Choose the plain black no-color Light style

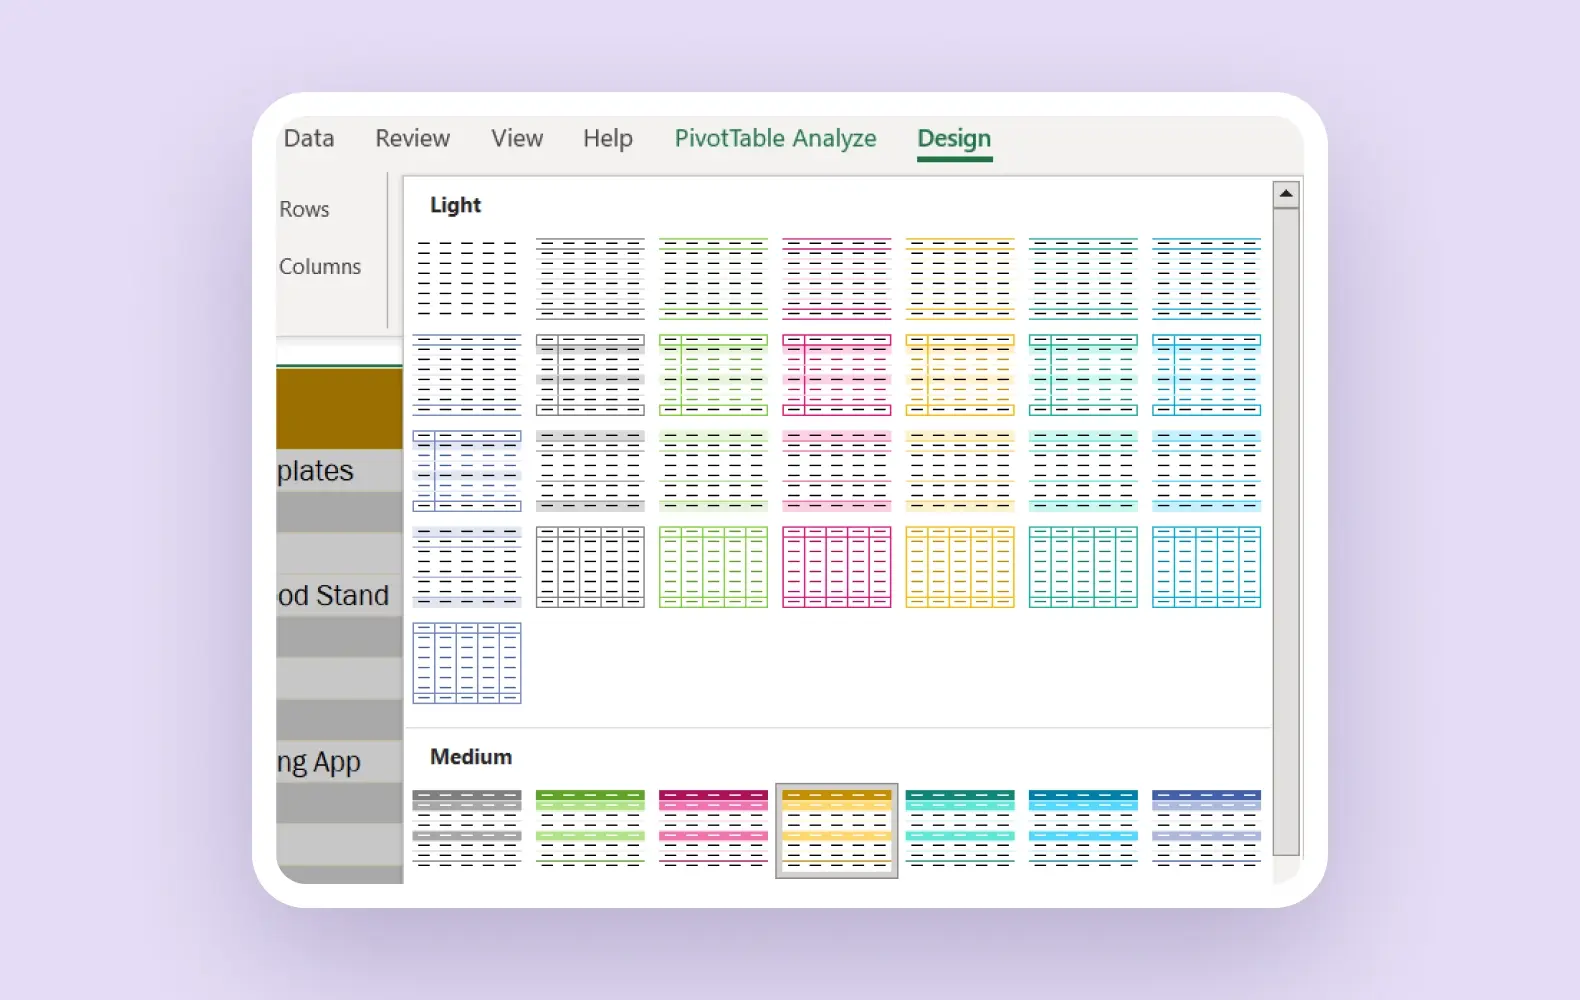pos(467,278)
